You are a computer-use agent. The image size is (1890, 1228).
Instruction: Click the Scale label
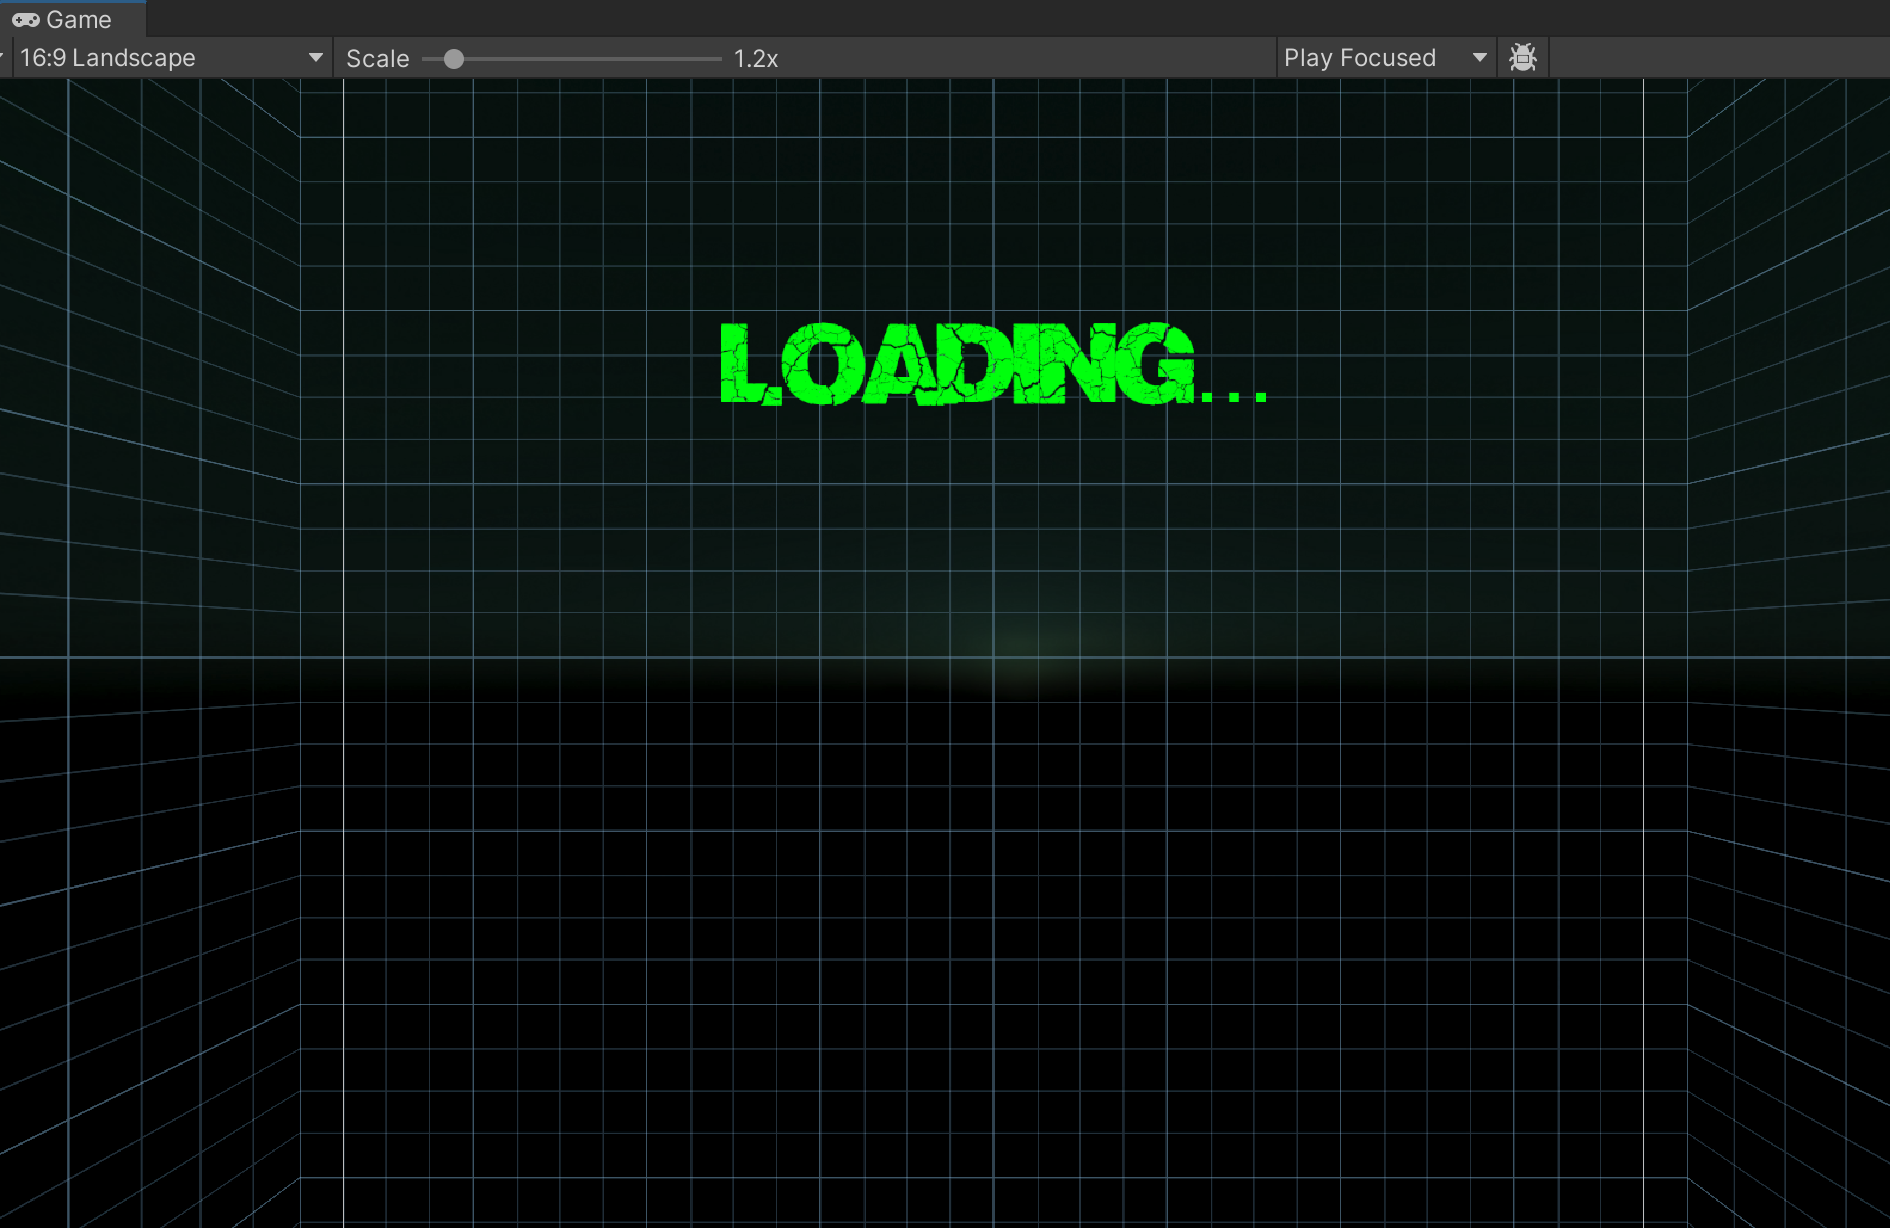click(x=378, y=59)
